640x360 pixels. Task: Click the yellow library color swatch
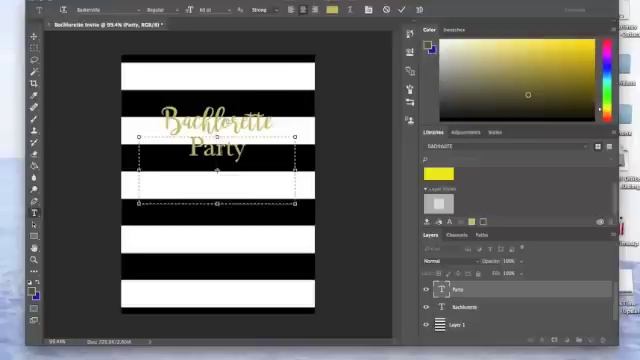point(439,174)
